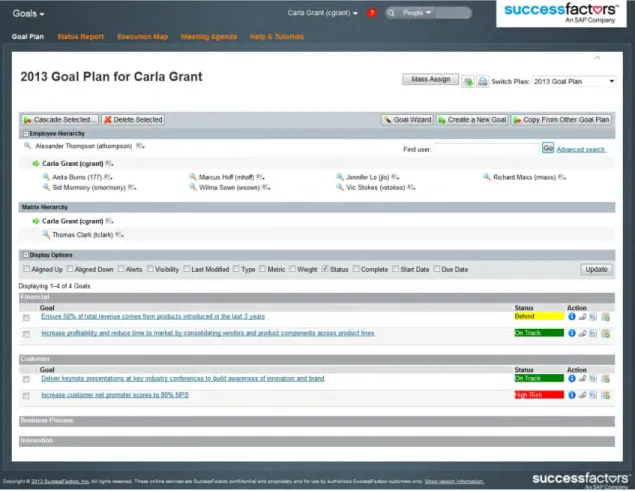This screenshot has width=635, height=492.
Task: Click Copy From Other Goal Plan
Action: click(x=561, y=120)
